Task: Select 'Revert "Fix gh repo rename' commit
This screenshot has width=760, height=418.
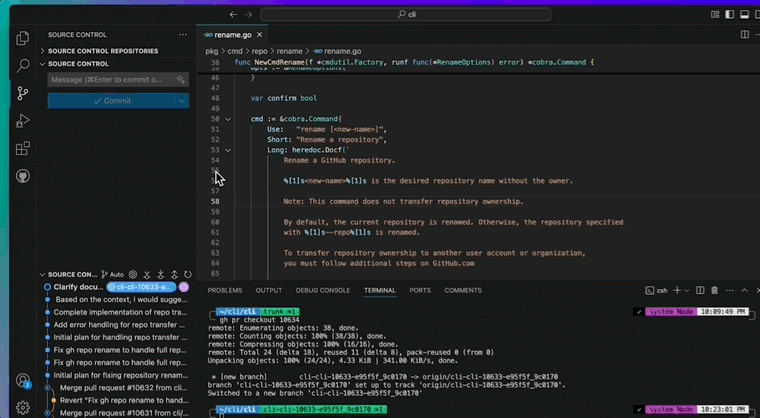Action: click(x=124, y=401)
